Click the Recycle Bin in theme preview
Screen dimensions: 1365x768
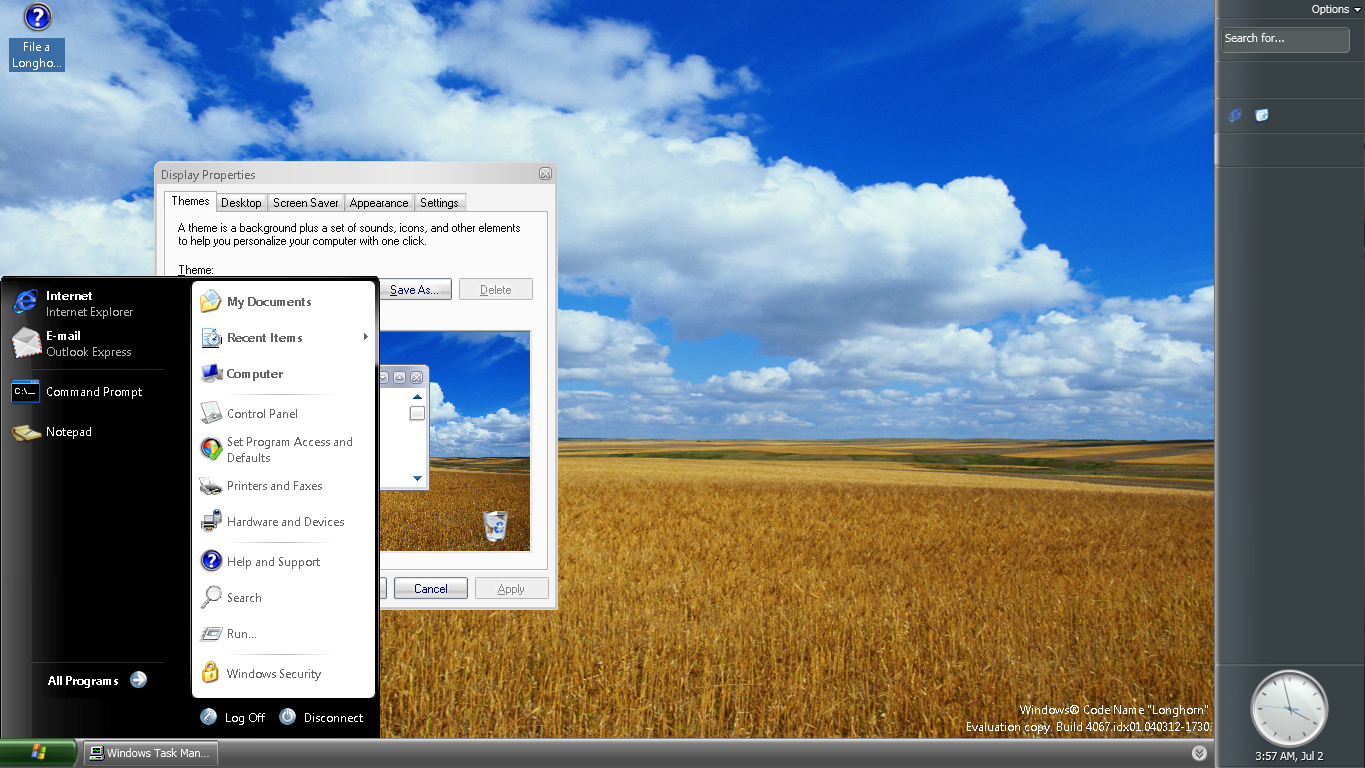pos(495,525)
